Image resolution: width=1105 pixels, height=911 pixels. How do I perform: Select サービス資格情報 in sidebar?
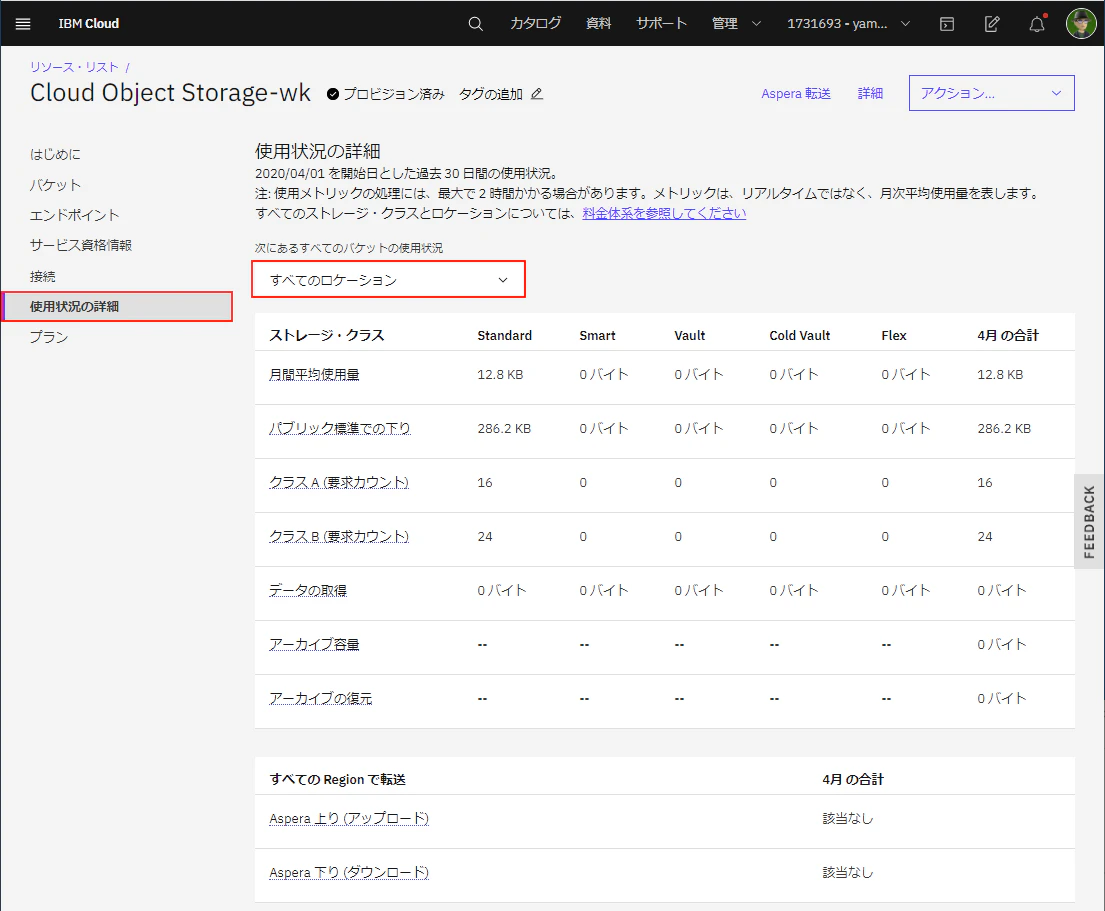click(80, 245)
